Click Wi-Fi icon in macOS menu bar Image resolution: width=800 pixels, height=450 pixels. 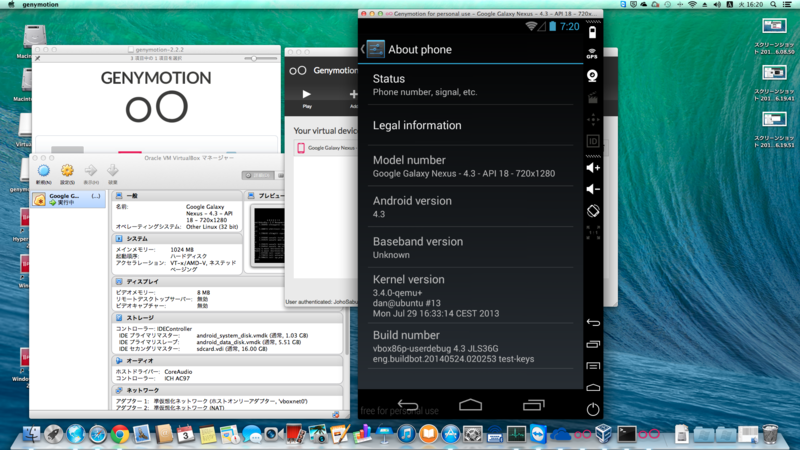click(692, 4)
